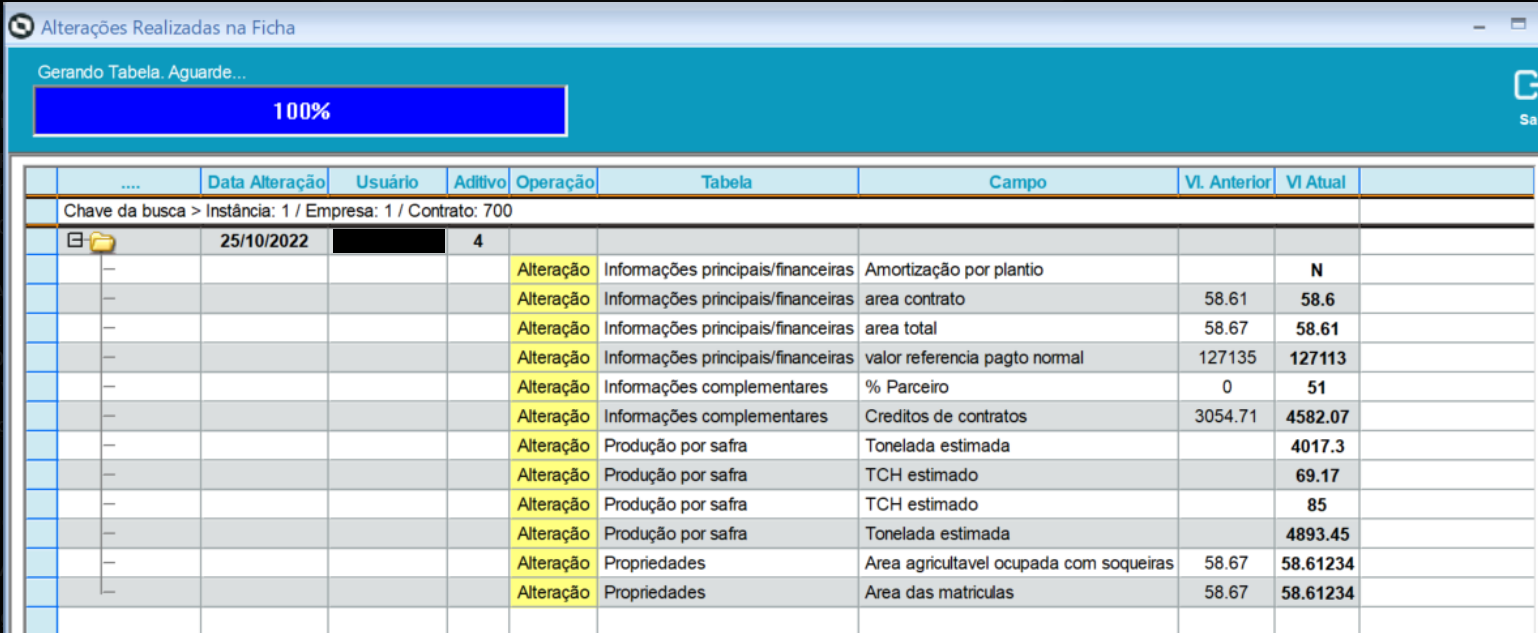The height and width of the screenshot is (633, 1538).
Task: Collapse the 25/10/2022 tree node
Action: point(73,241)
